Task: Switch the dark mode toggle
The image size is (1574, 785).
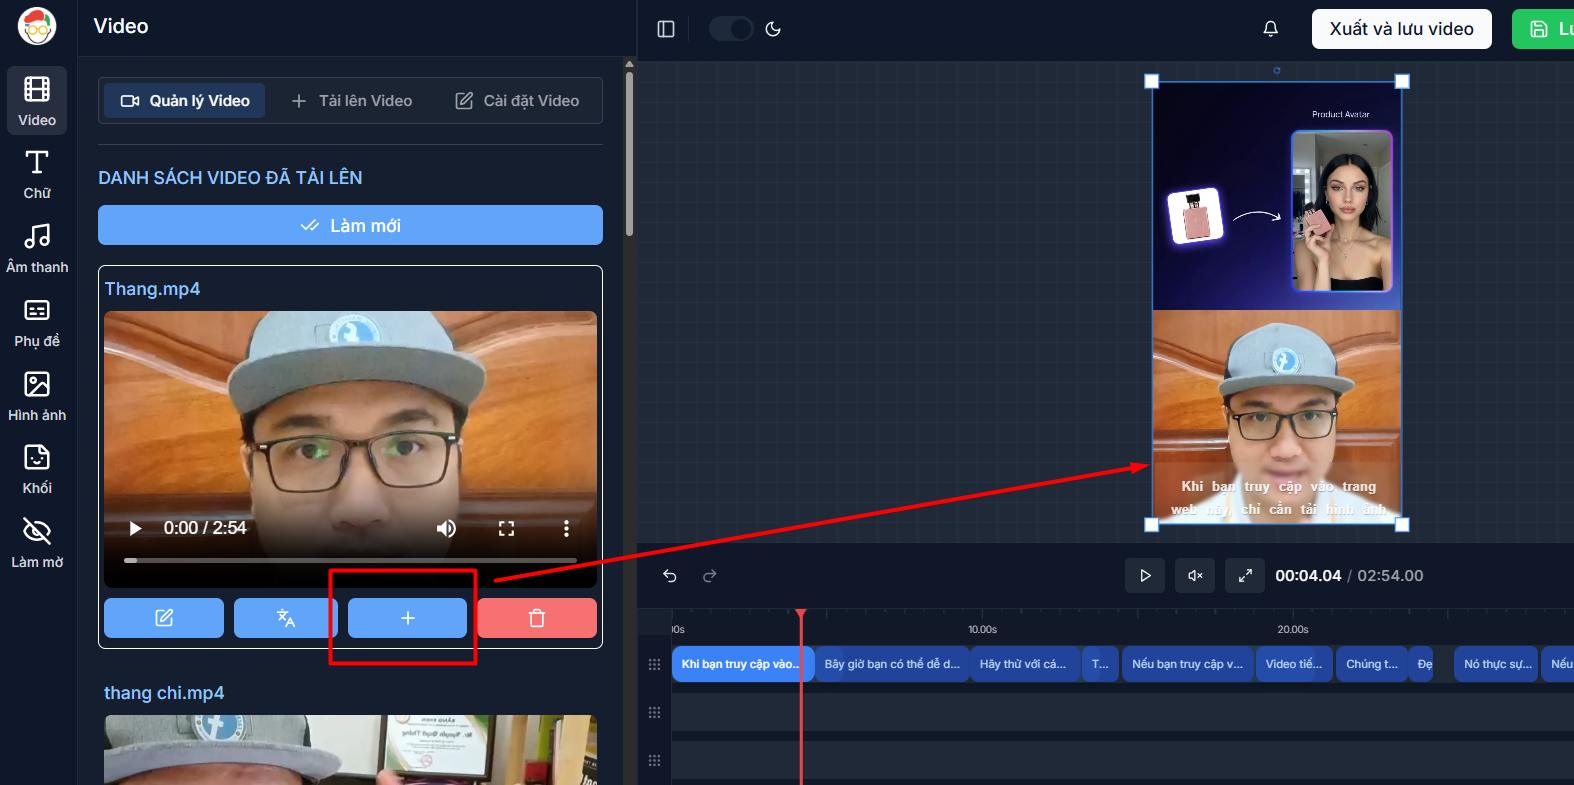Action: pyautogui.click(x=731, y=29)
